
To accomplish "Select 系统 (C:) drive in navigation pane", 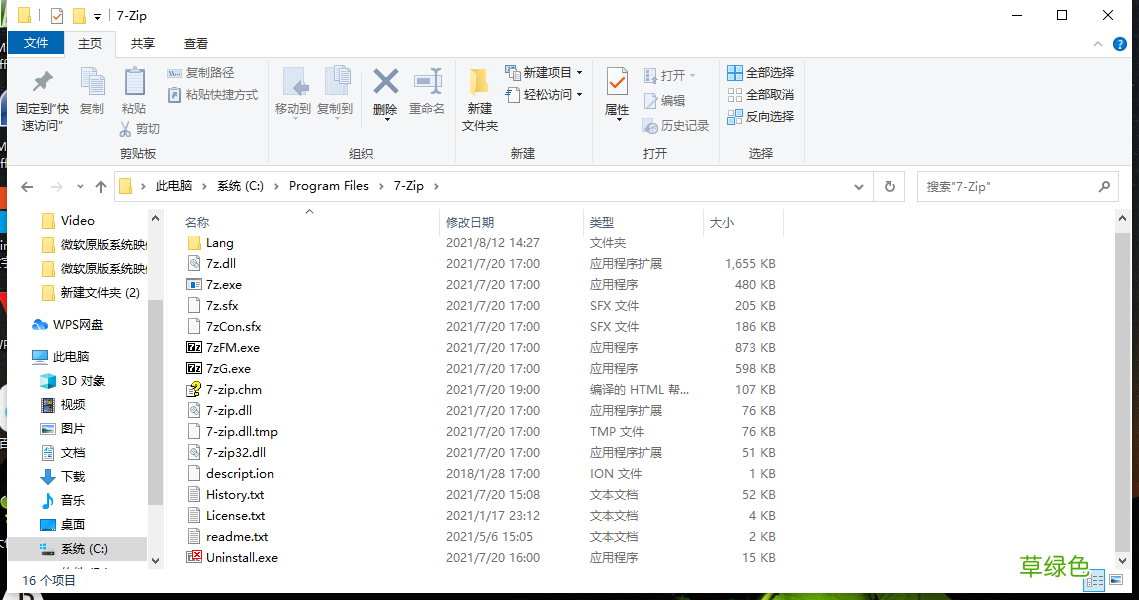I will coord(77,548).
